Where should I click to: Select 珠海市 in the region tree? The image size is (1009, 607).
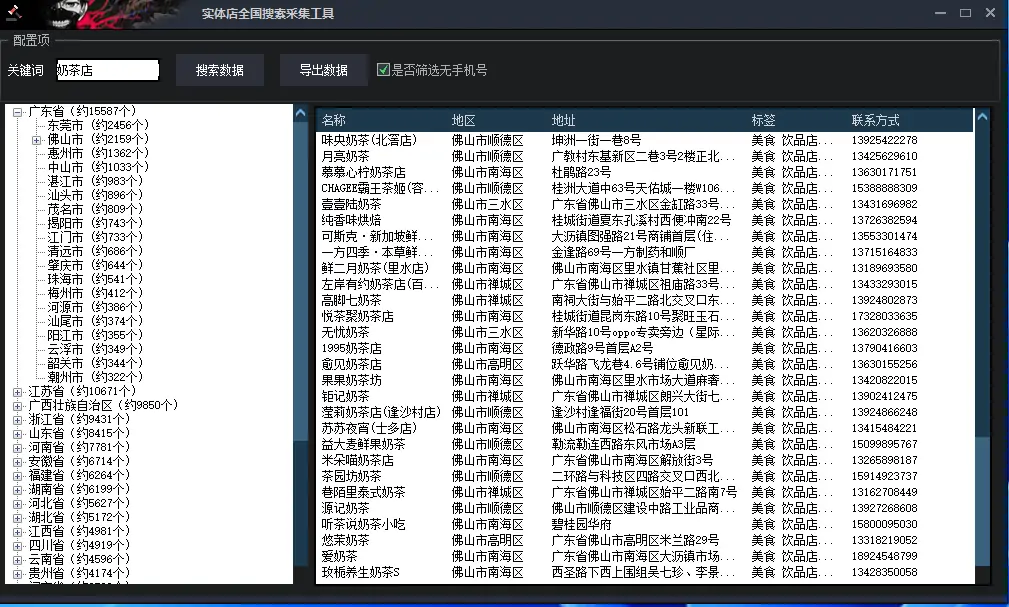click(95, 279)
